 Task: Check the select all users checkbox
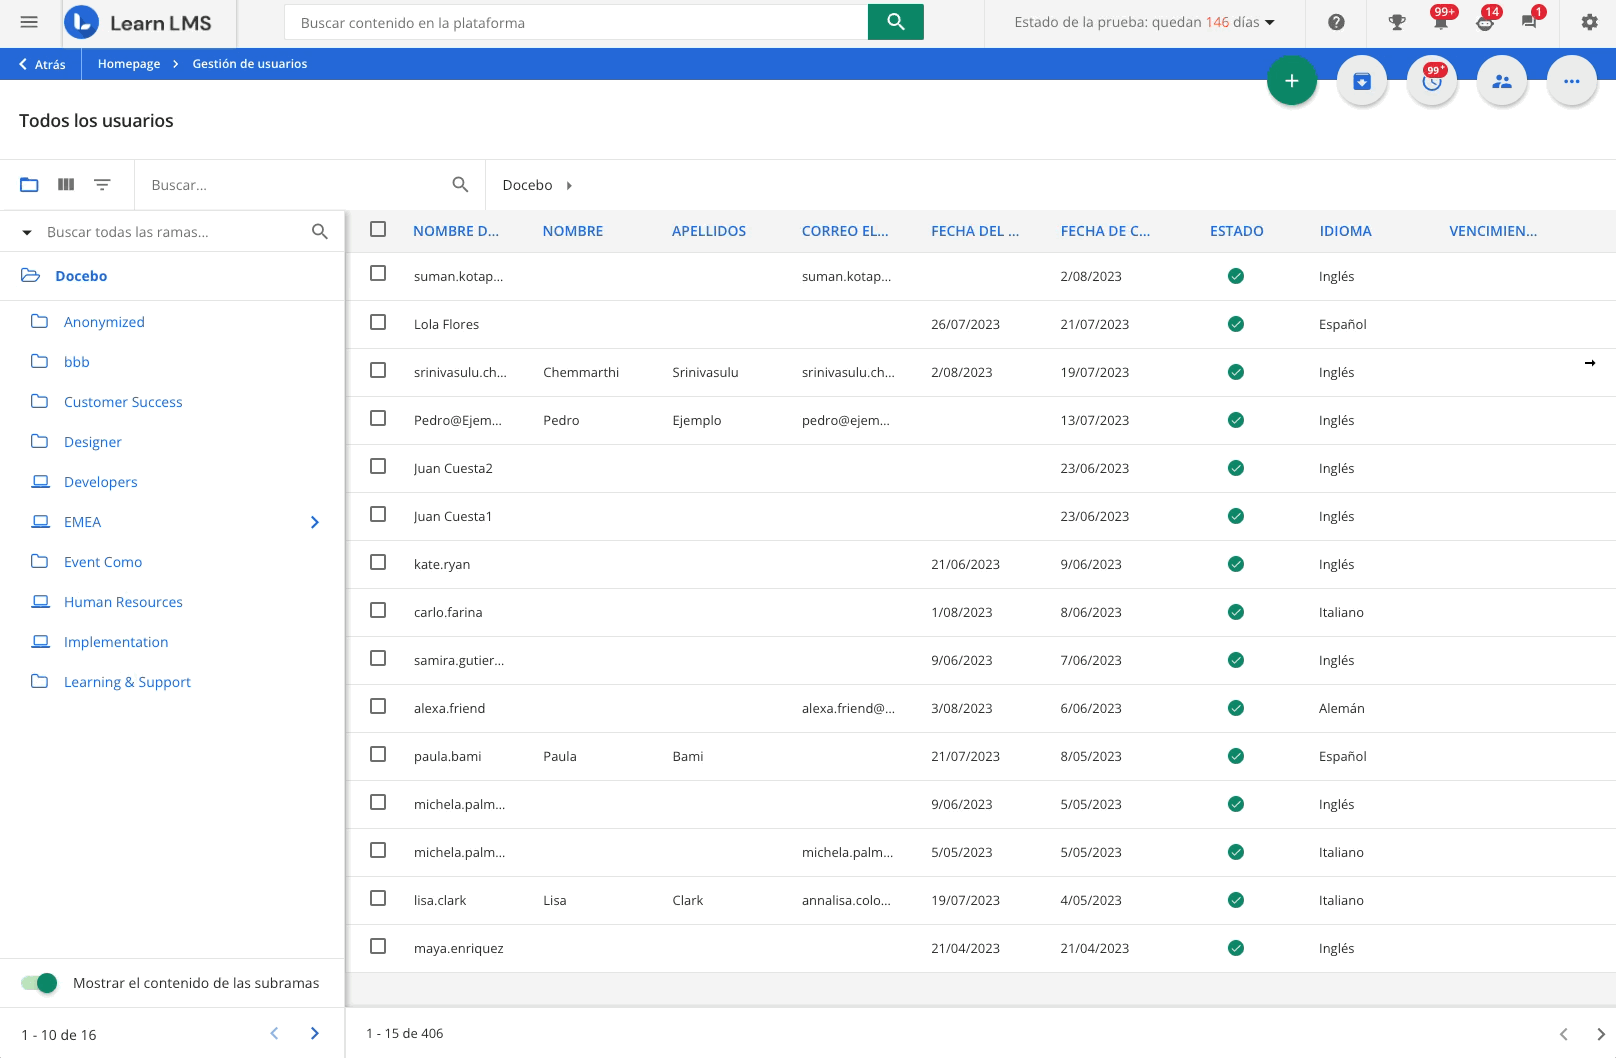tap(378, 230)
